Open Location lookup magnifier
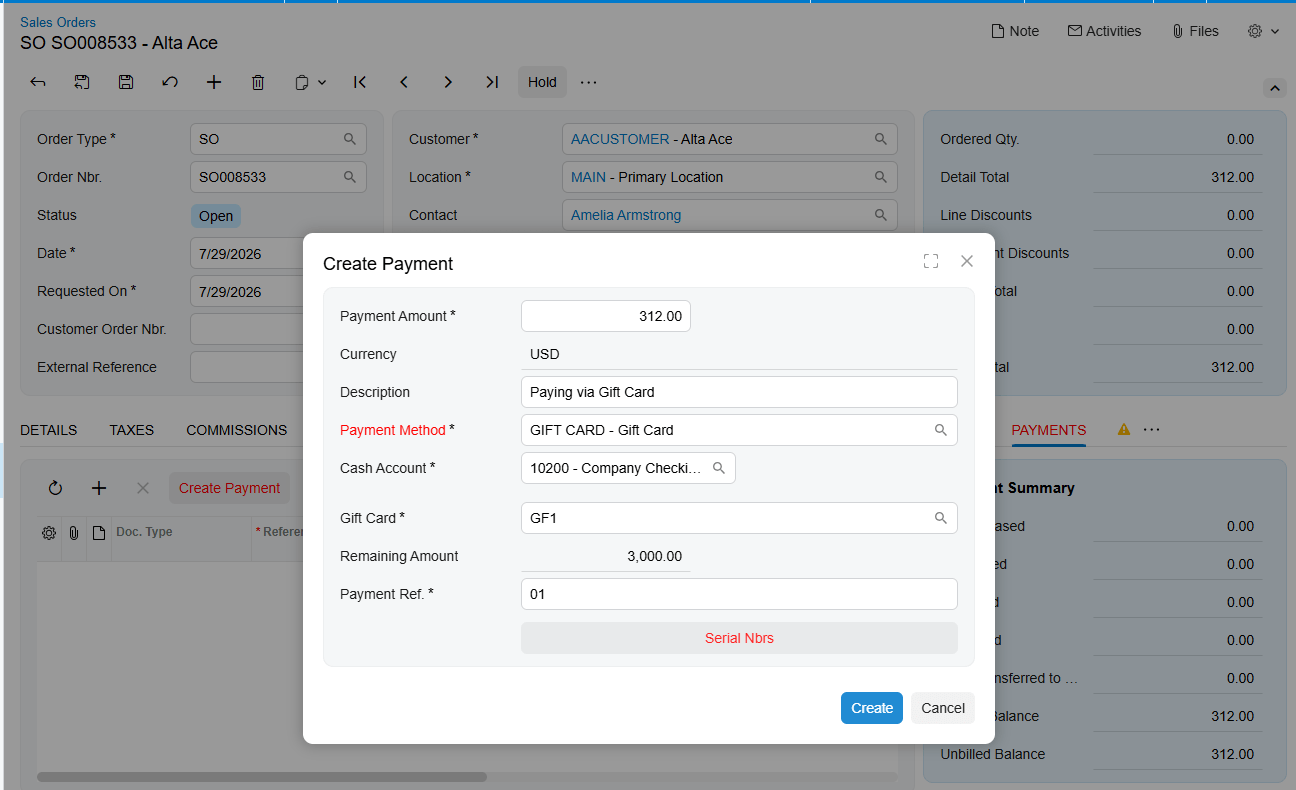Image resolution: width=1296 pixels, height=790 pixels. pos(881,177)
